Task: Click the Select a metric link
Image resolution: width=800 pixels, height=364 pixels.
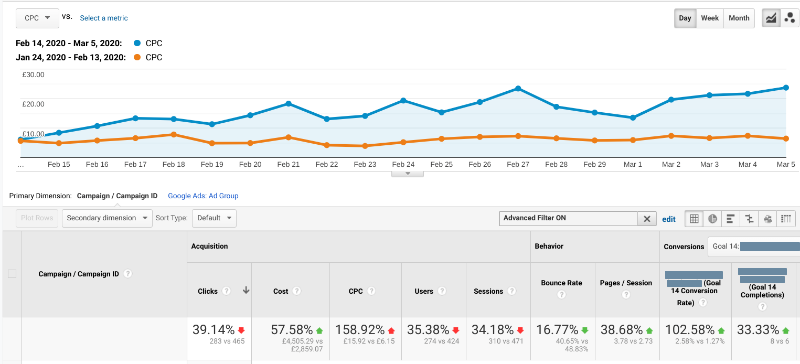Action: coord(104,18)
